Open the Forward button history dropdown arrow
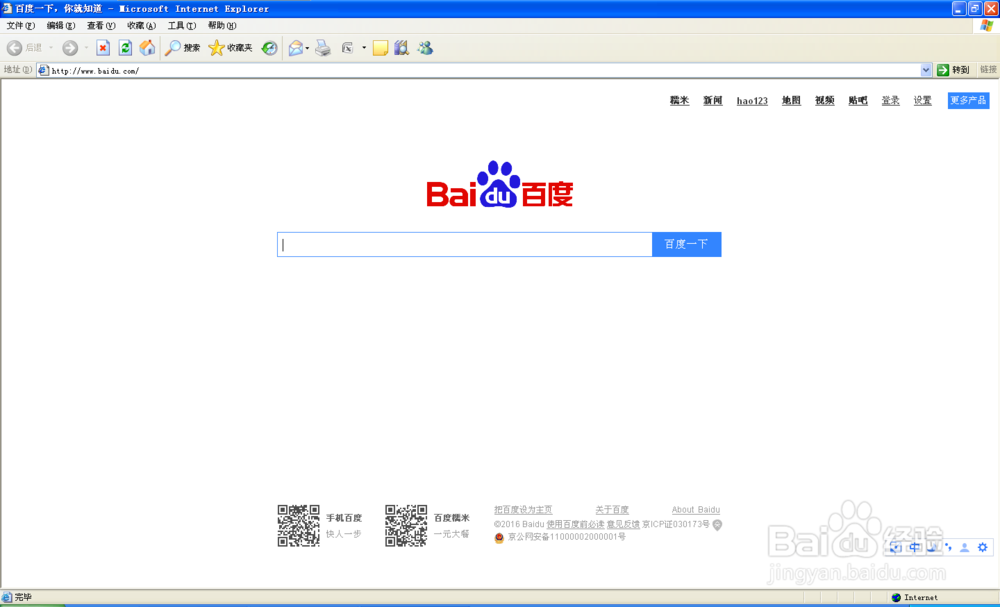The height and width of the screenshot is (607, 1000). click(x=86, y=48)
